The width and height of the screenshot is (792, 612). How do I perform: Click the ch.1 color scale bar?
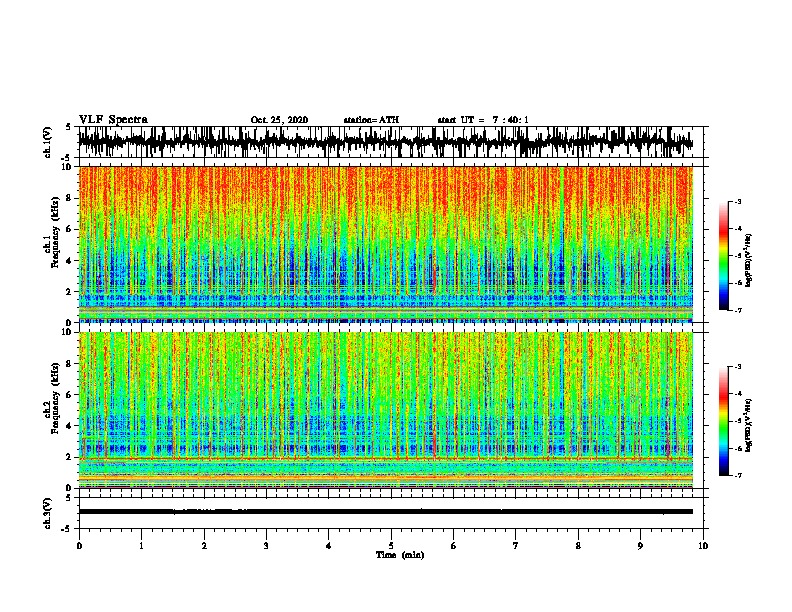point(723,256)
